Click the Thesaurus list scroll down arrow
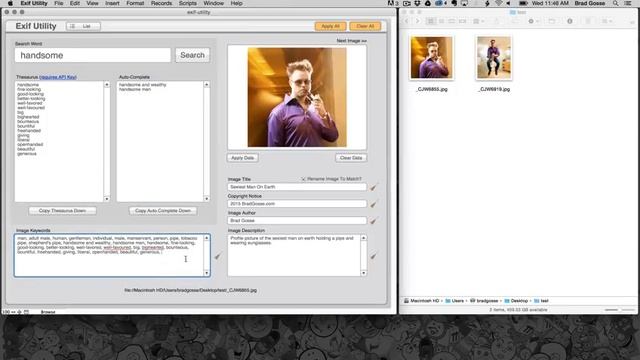 [107, 199]
